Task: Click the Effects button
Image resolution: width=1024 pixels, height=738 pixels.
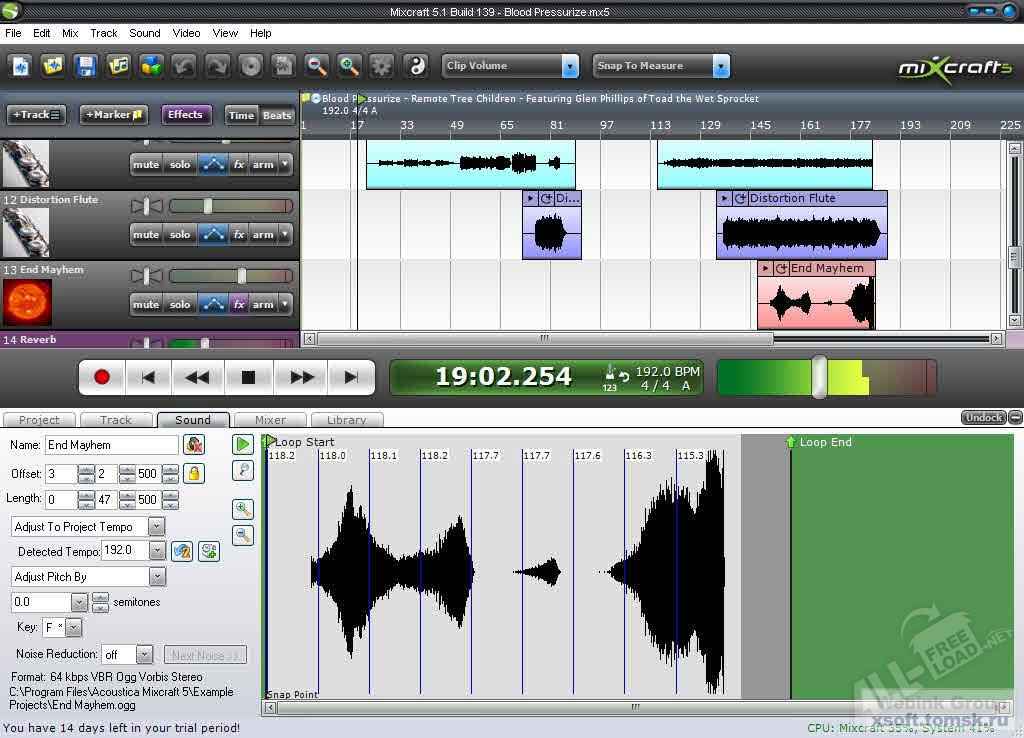Action: [185, 115]
